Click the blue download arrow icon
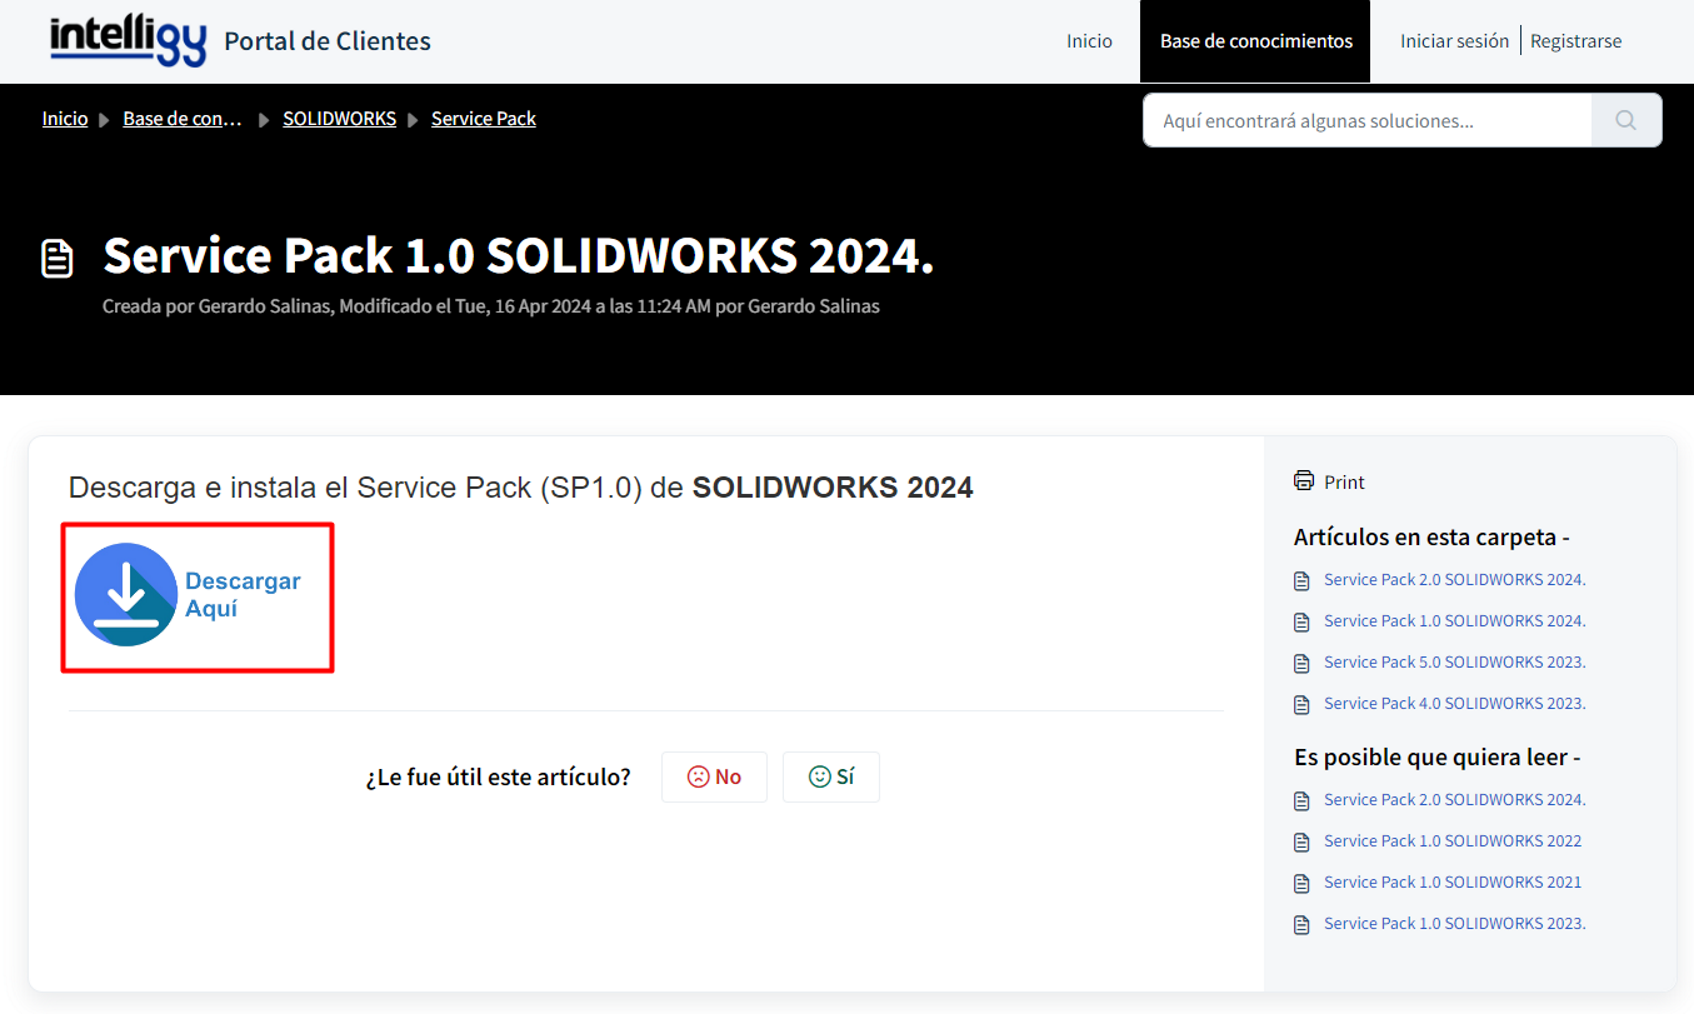The width and height of the screenshot is (1694, 1014). pos(126,594)
